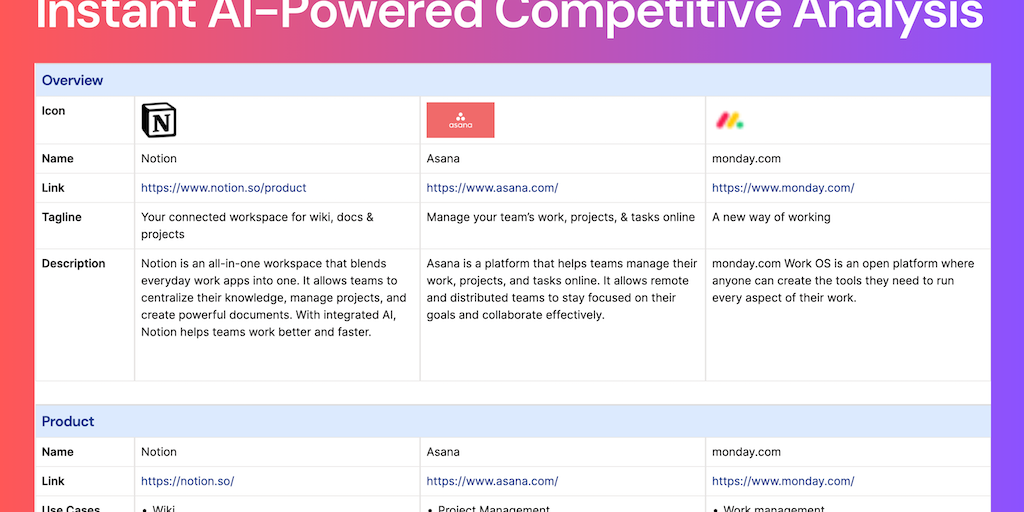The width and height of the screenshot is (1024, 512).
Task: Click the Description row label
Action: tap(73, 264)
